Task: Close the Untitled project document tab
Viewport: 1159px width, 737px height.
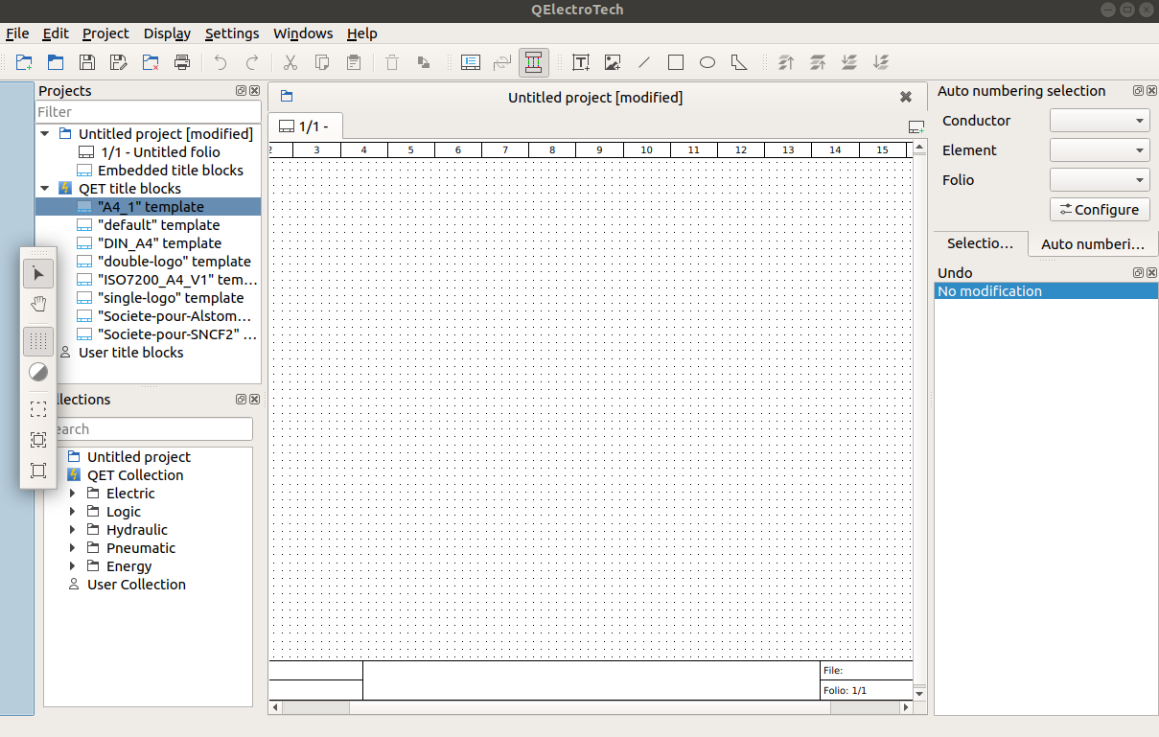Action: (905, 97)
